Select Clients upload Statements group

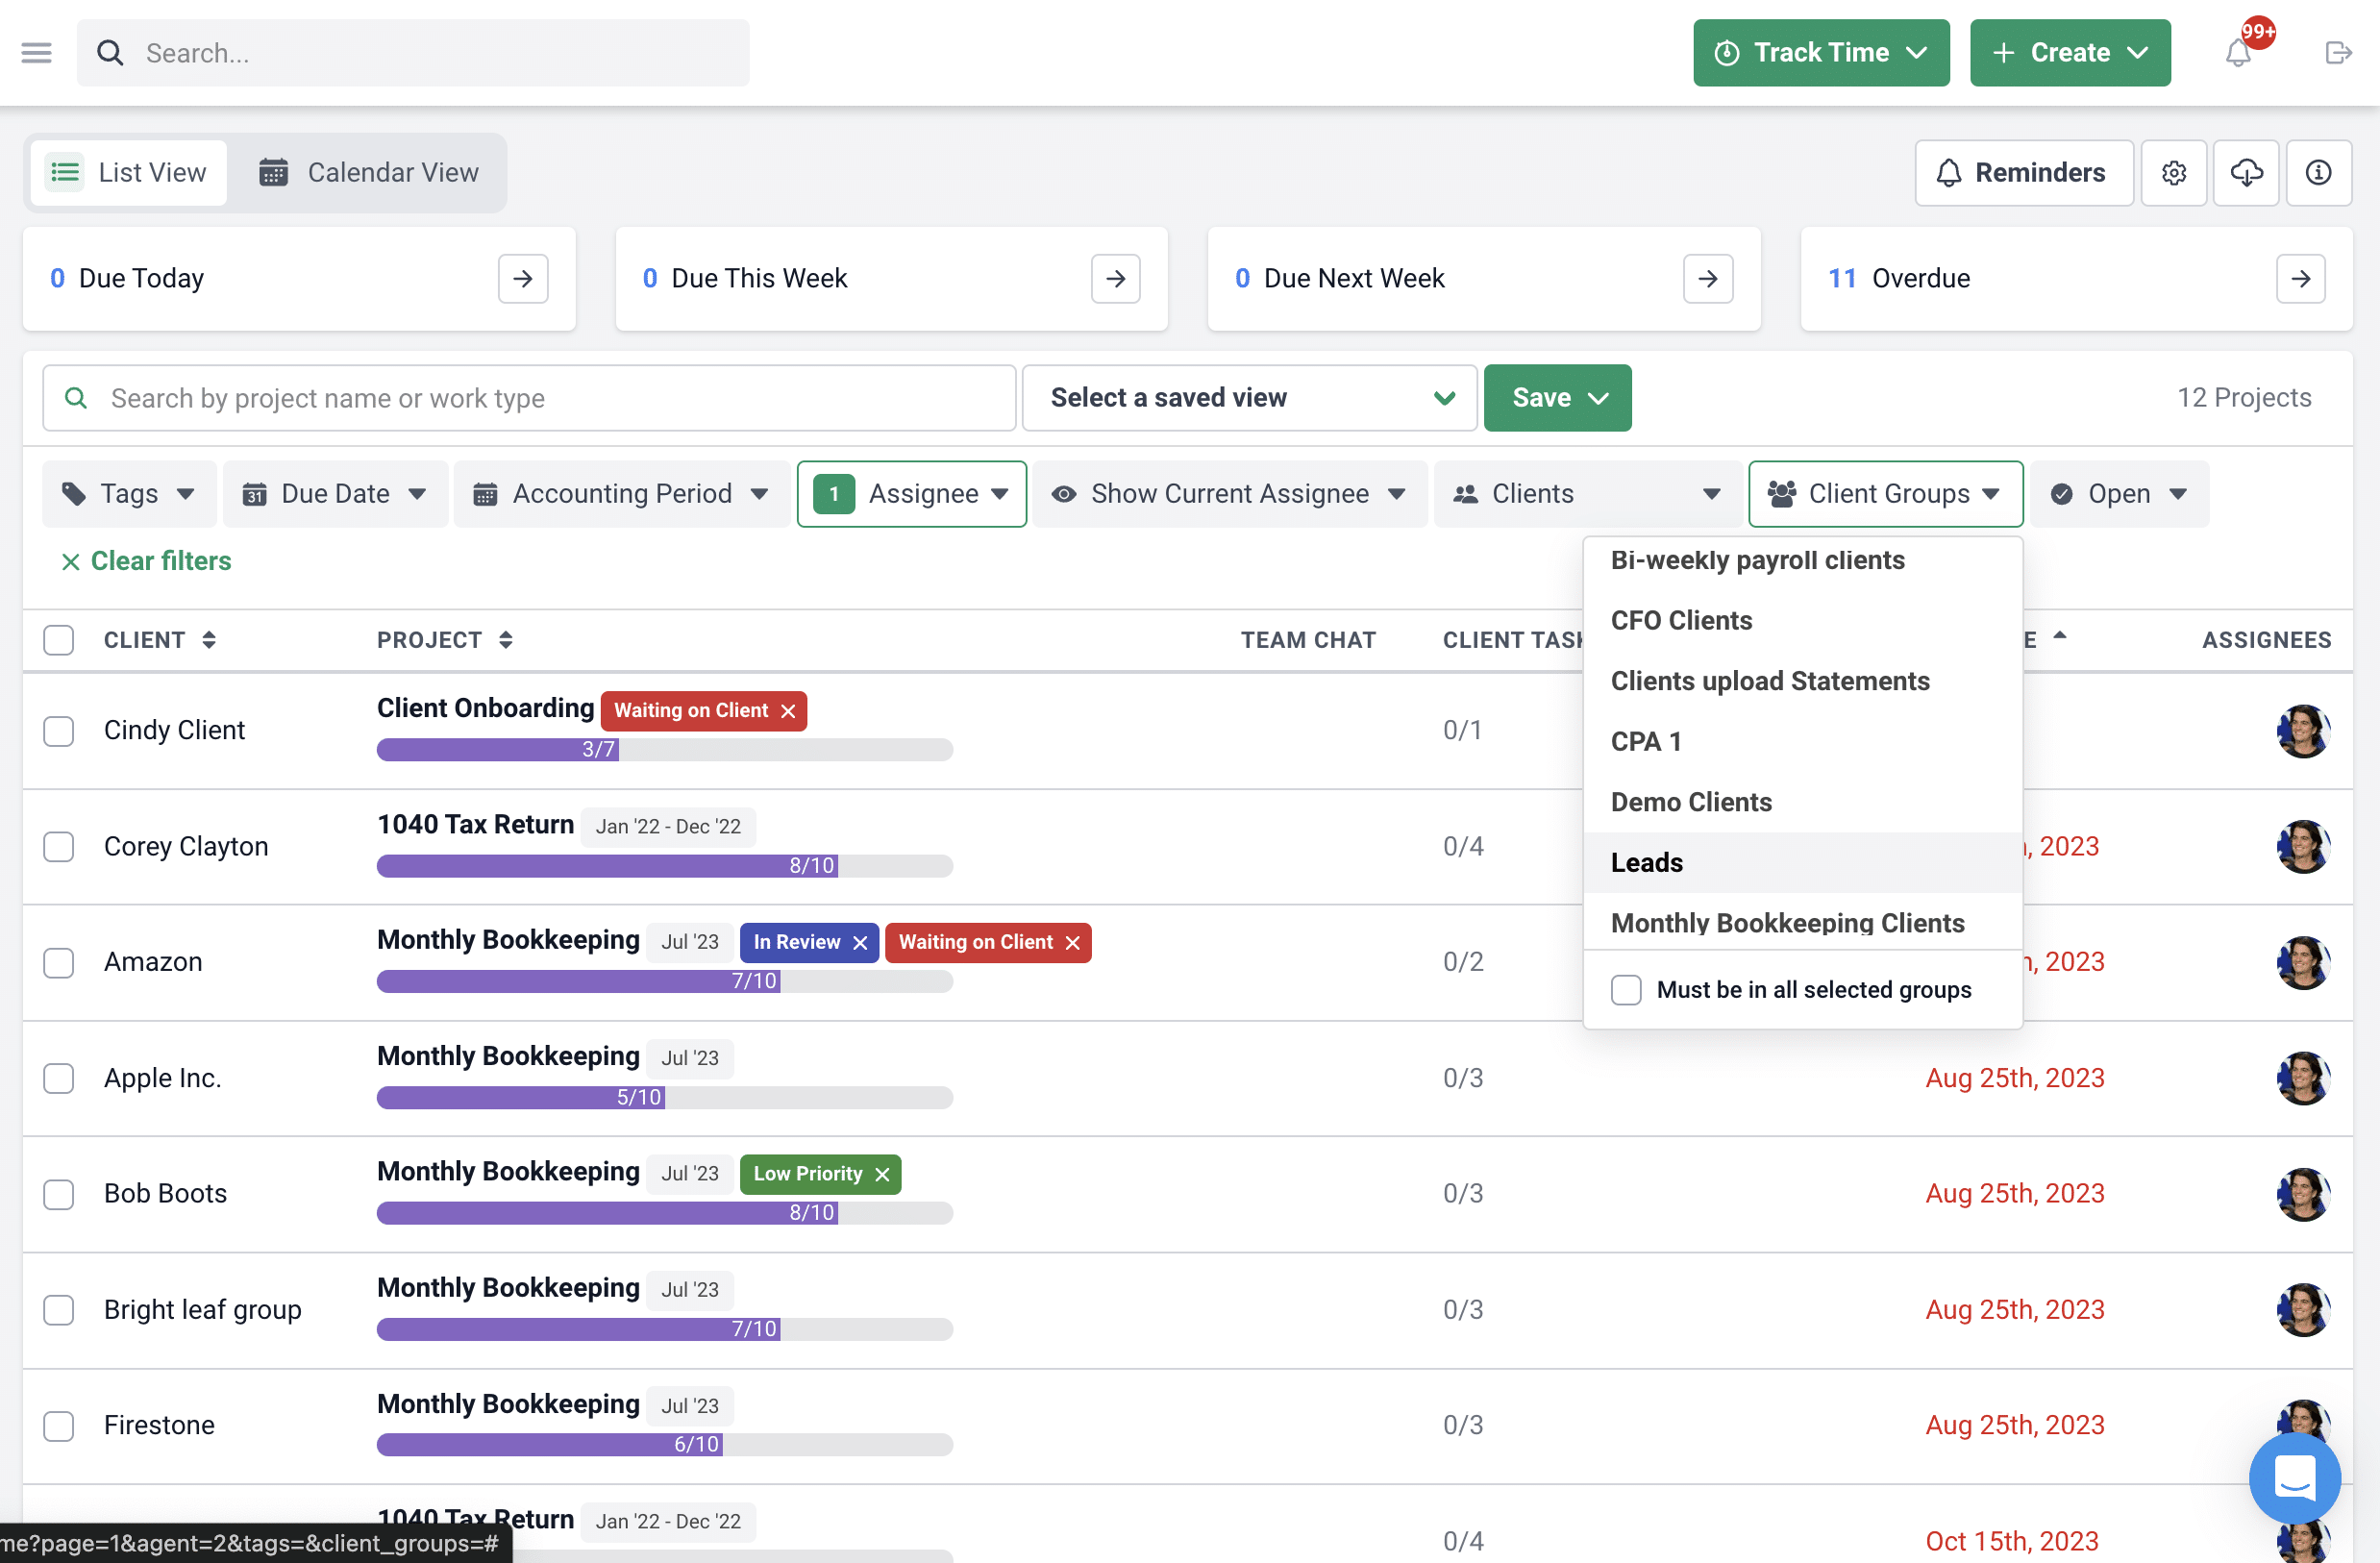point(1802,682)
